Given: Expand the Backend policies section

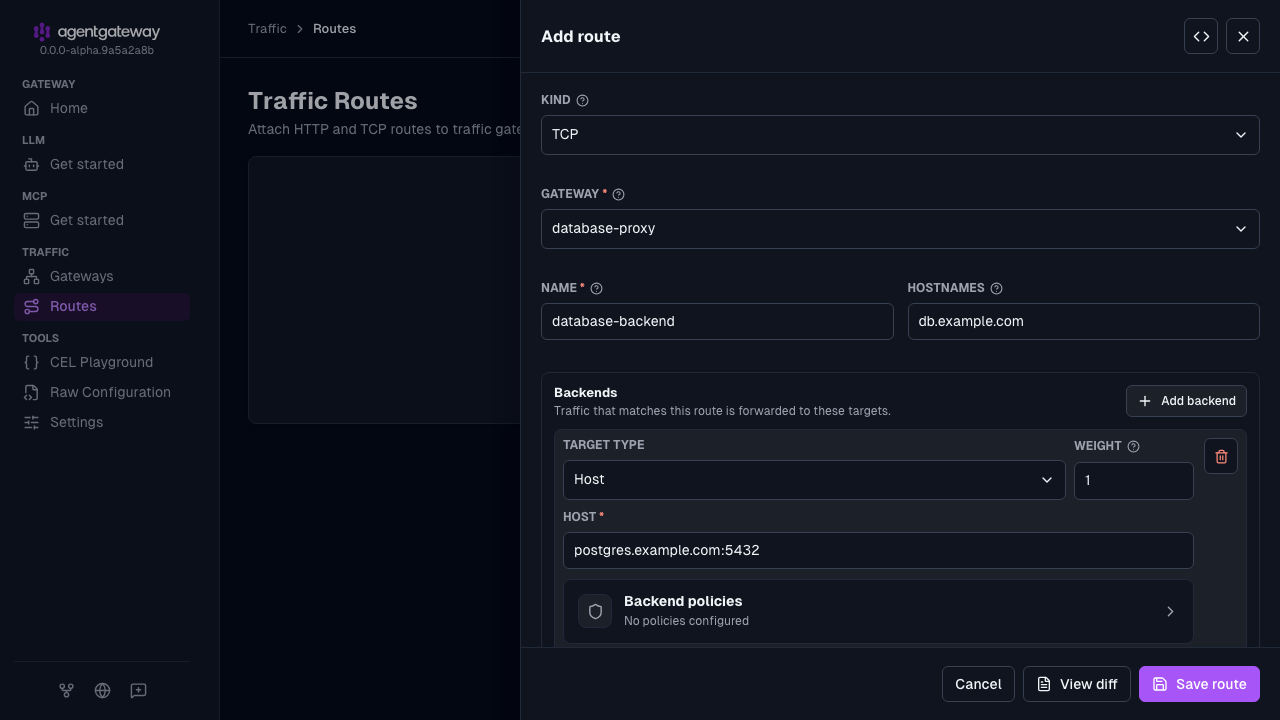Looking at the screenshot, I should (878, 611).
